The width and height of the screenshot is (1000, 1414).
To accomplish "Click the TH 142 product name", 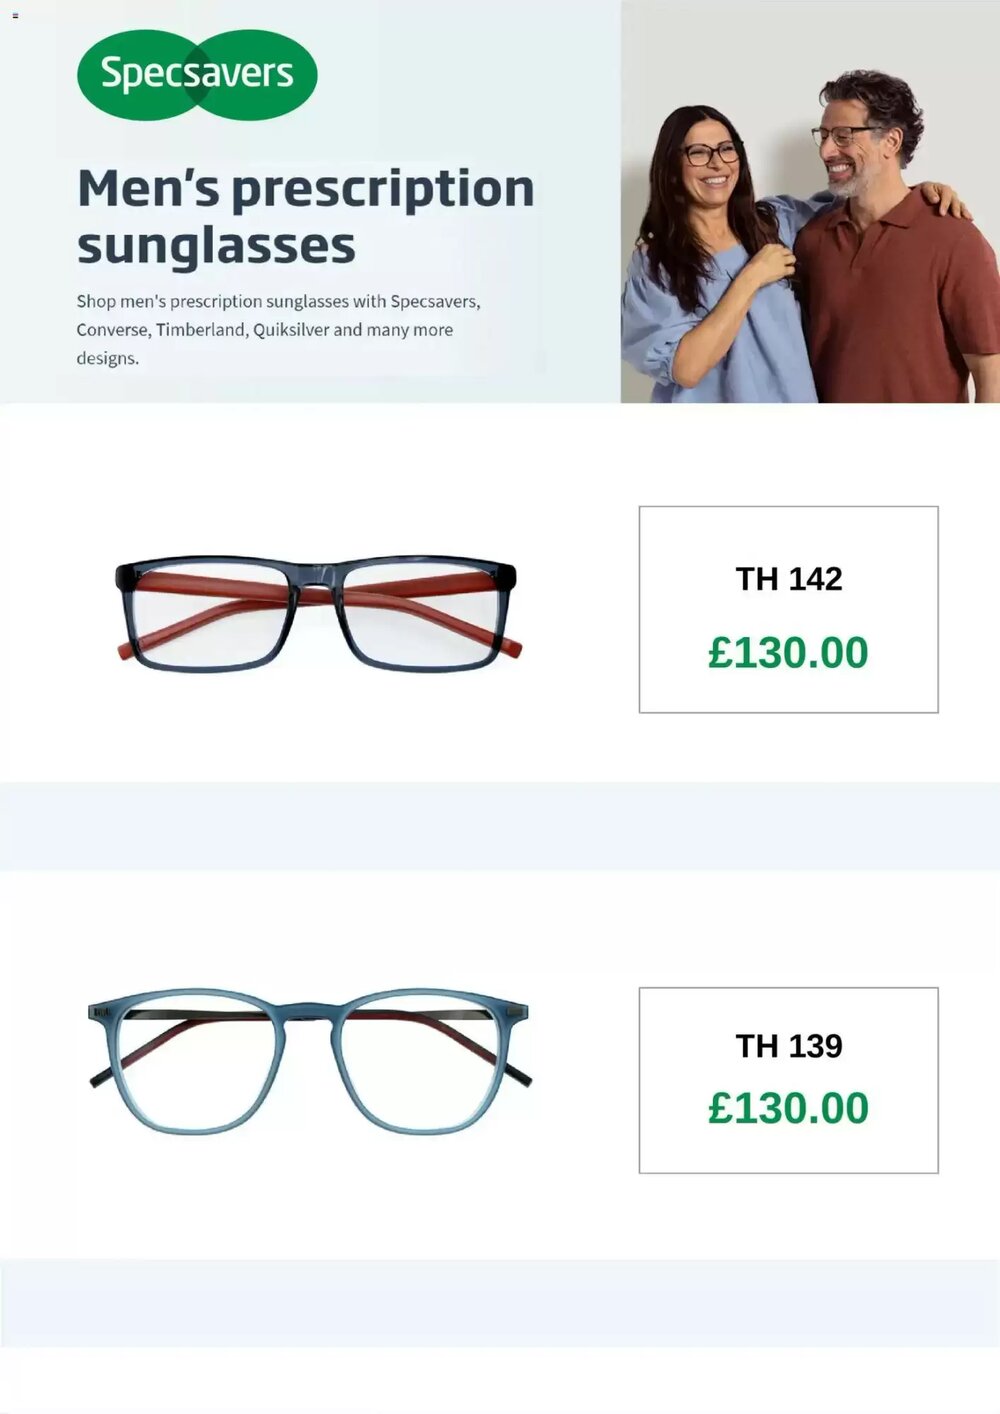I will [x=789, y=579].
